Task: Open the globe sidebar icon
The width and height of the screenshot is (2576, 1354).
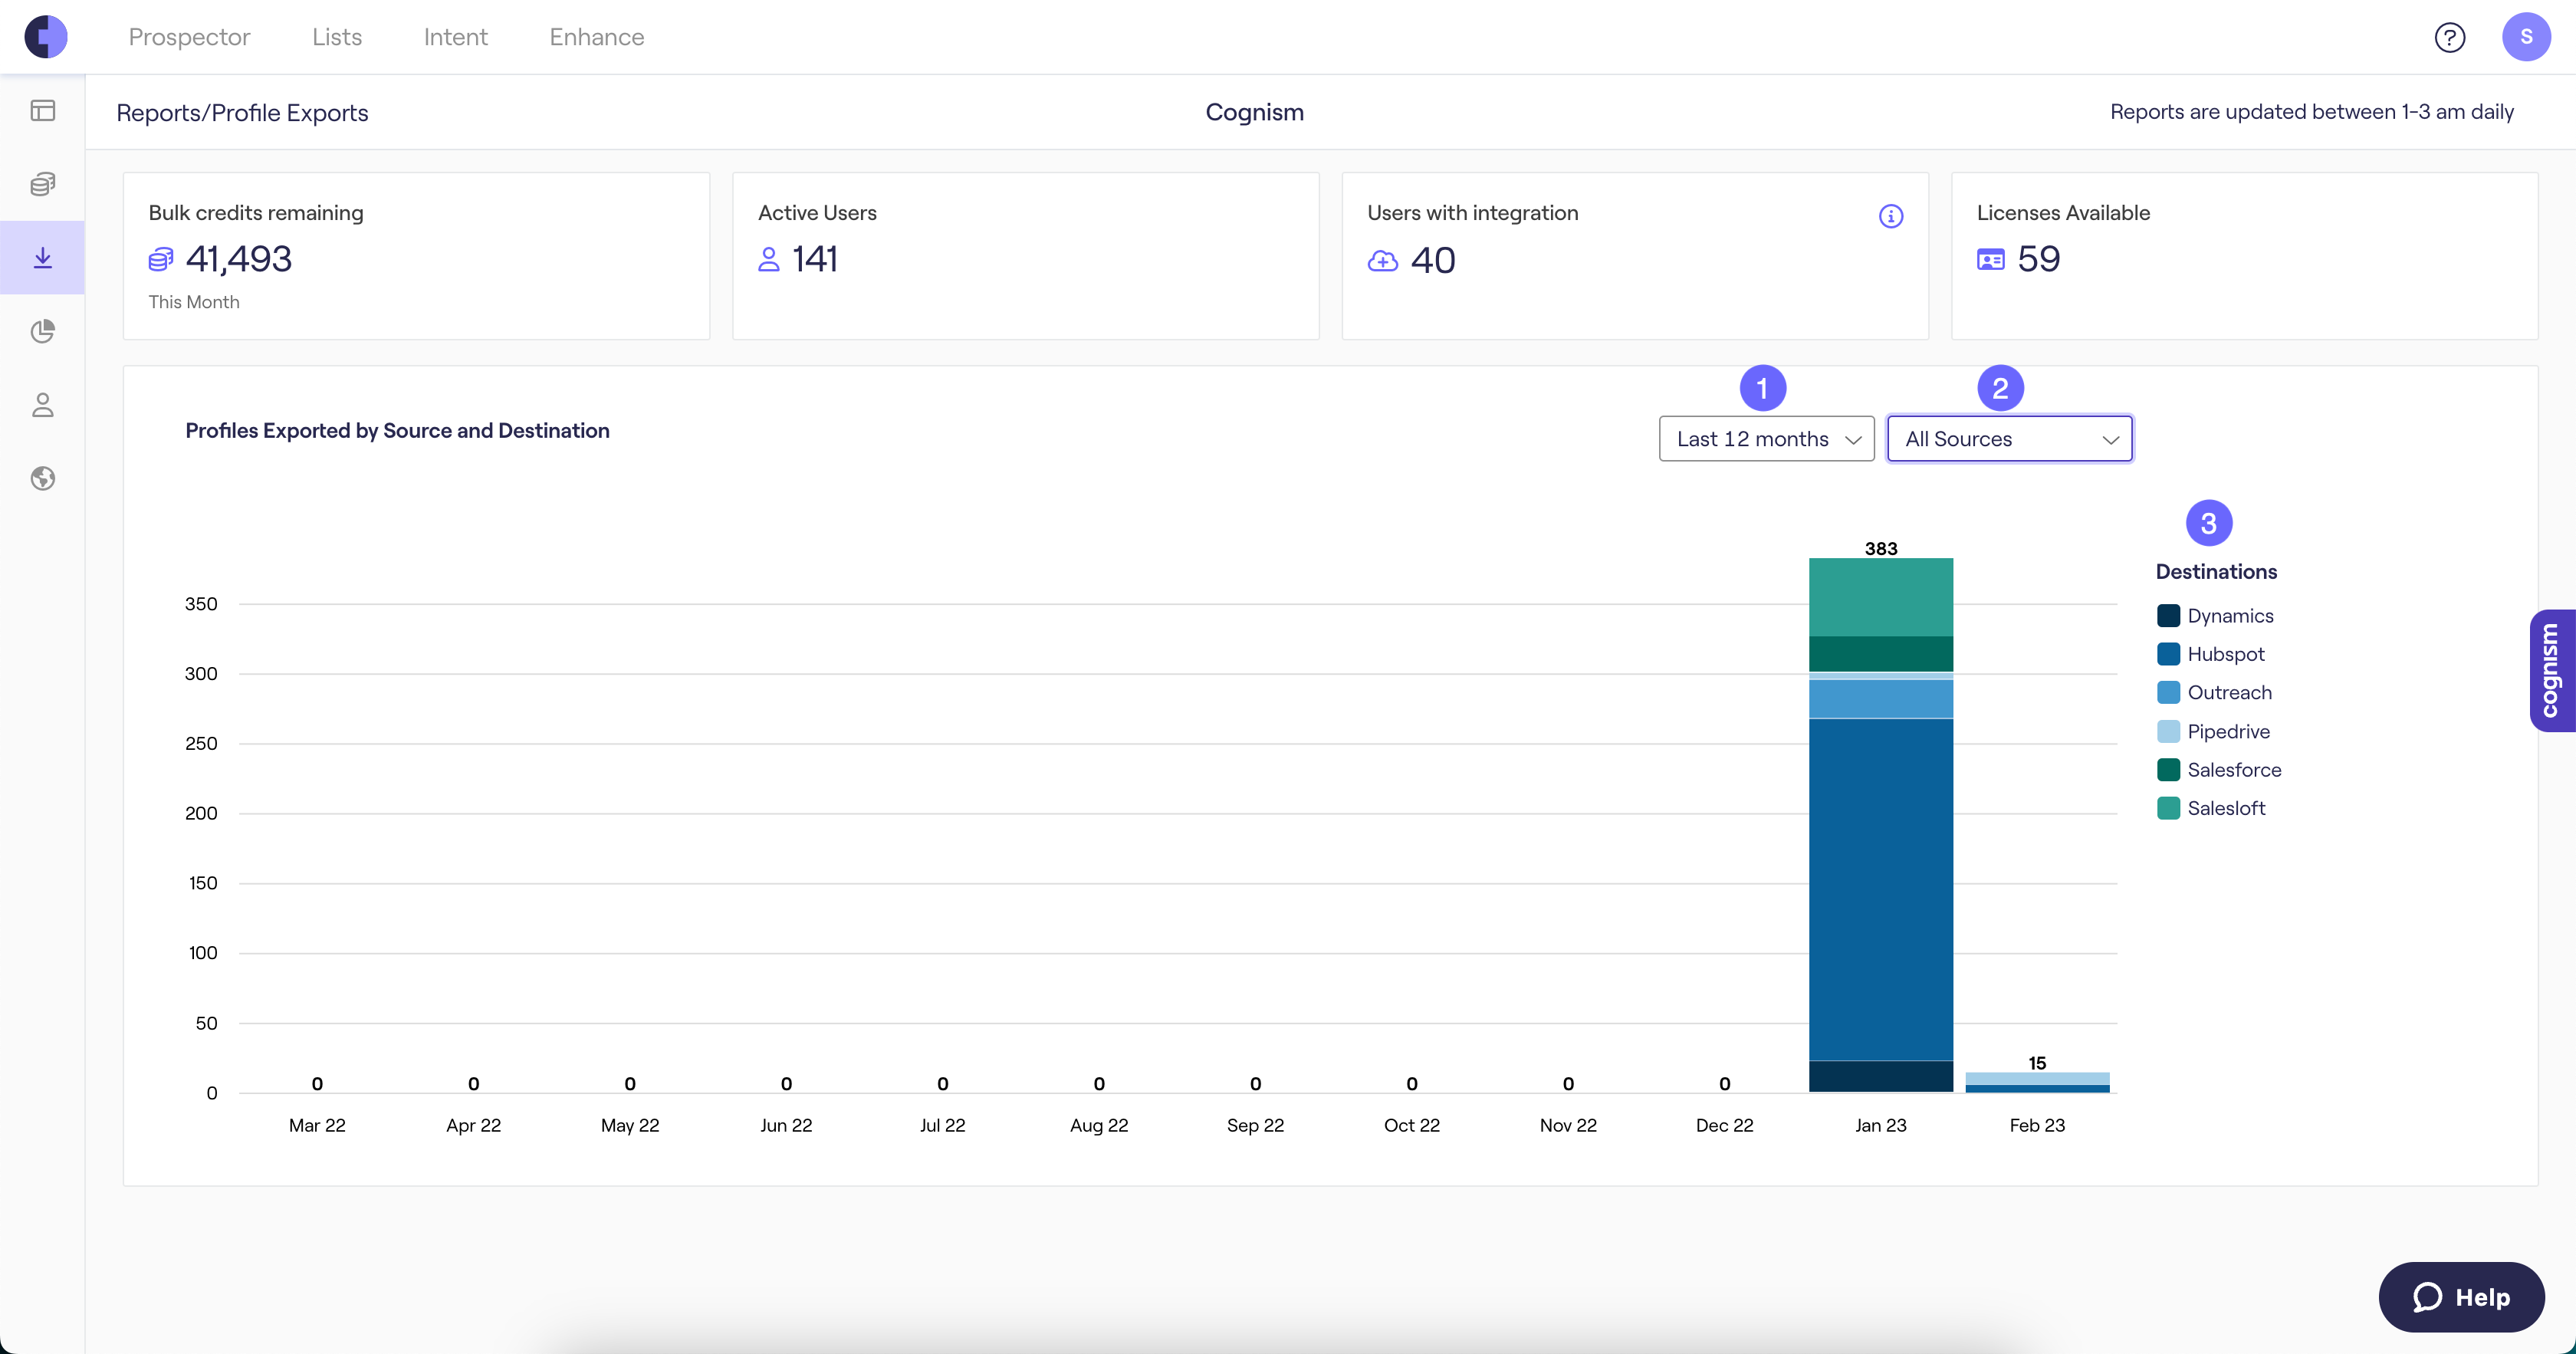Action: (42, 478)
